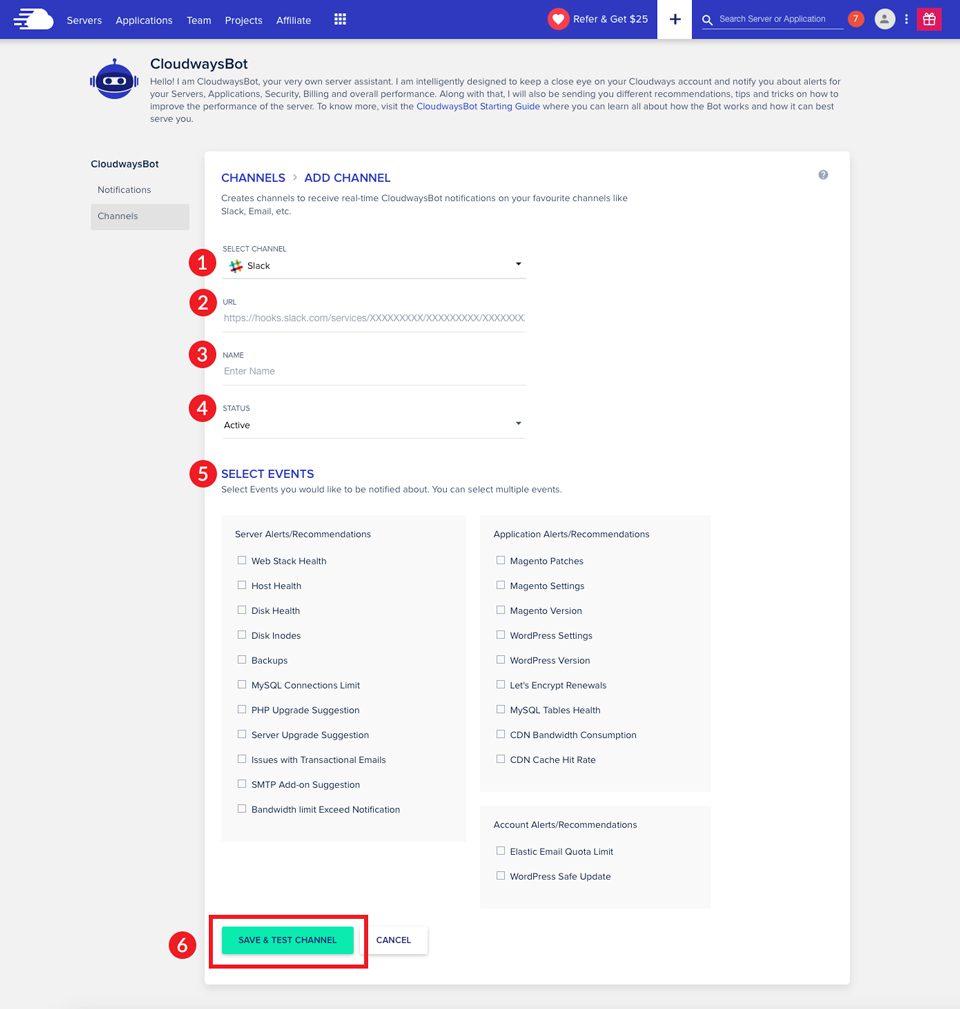Click Refer & Get $25 link
960x1009 pixels.
pyautogui.click(x=610, y=19)
